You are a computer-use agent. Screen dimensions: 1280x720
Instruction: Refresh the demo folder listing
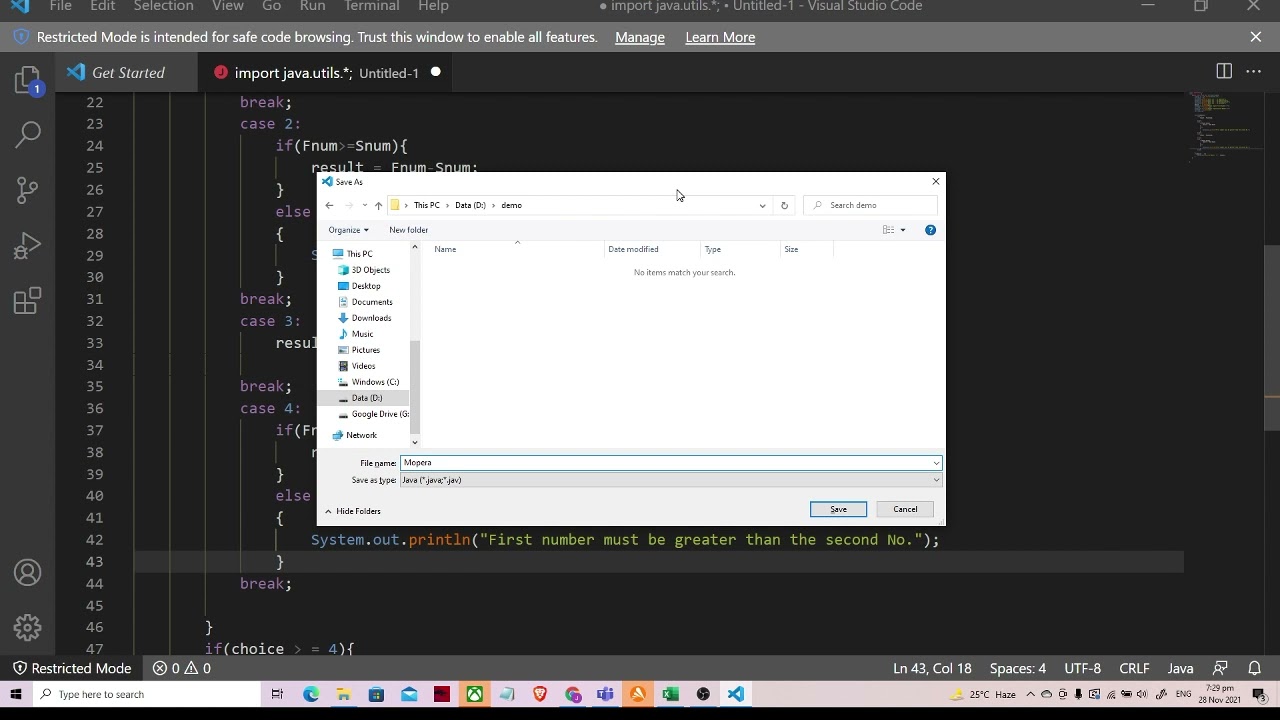tap(784, 205)
